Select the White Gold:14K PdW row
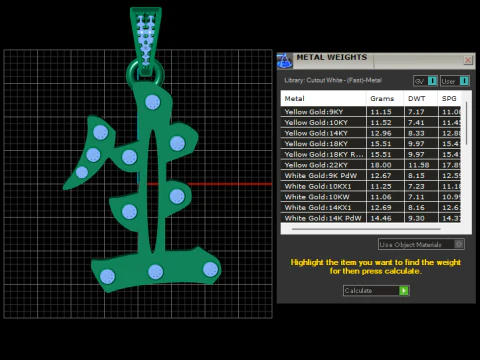 click(x=371, y=218)
